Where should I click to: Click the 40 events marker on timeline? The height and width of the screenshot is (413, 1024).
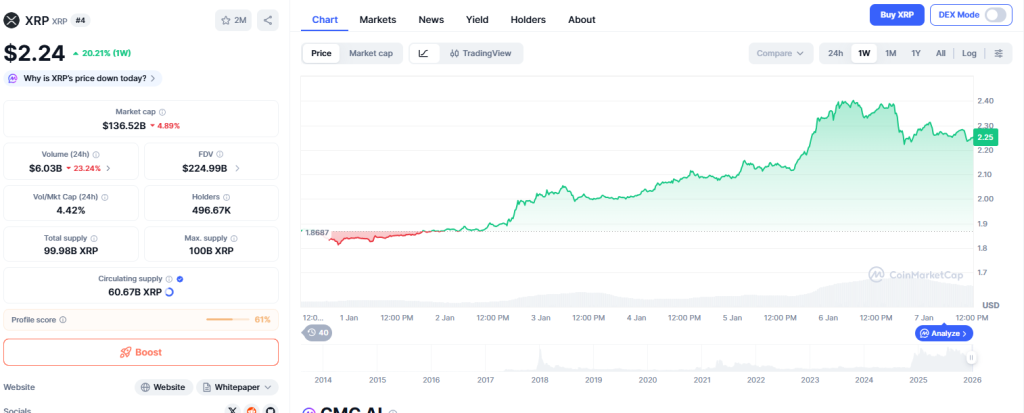tap(318, 333)
